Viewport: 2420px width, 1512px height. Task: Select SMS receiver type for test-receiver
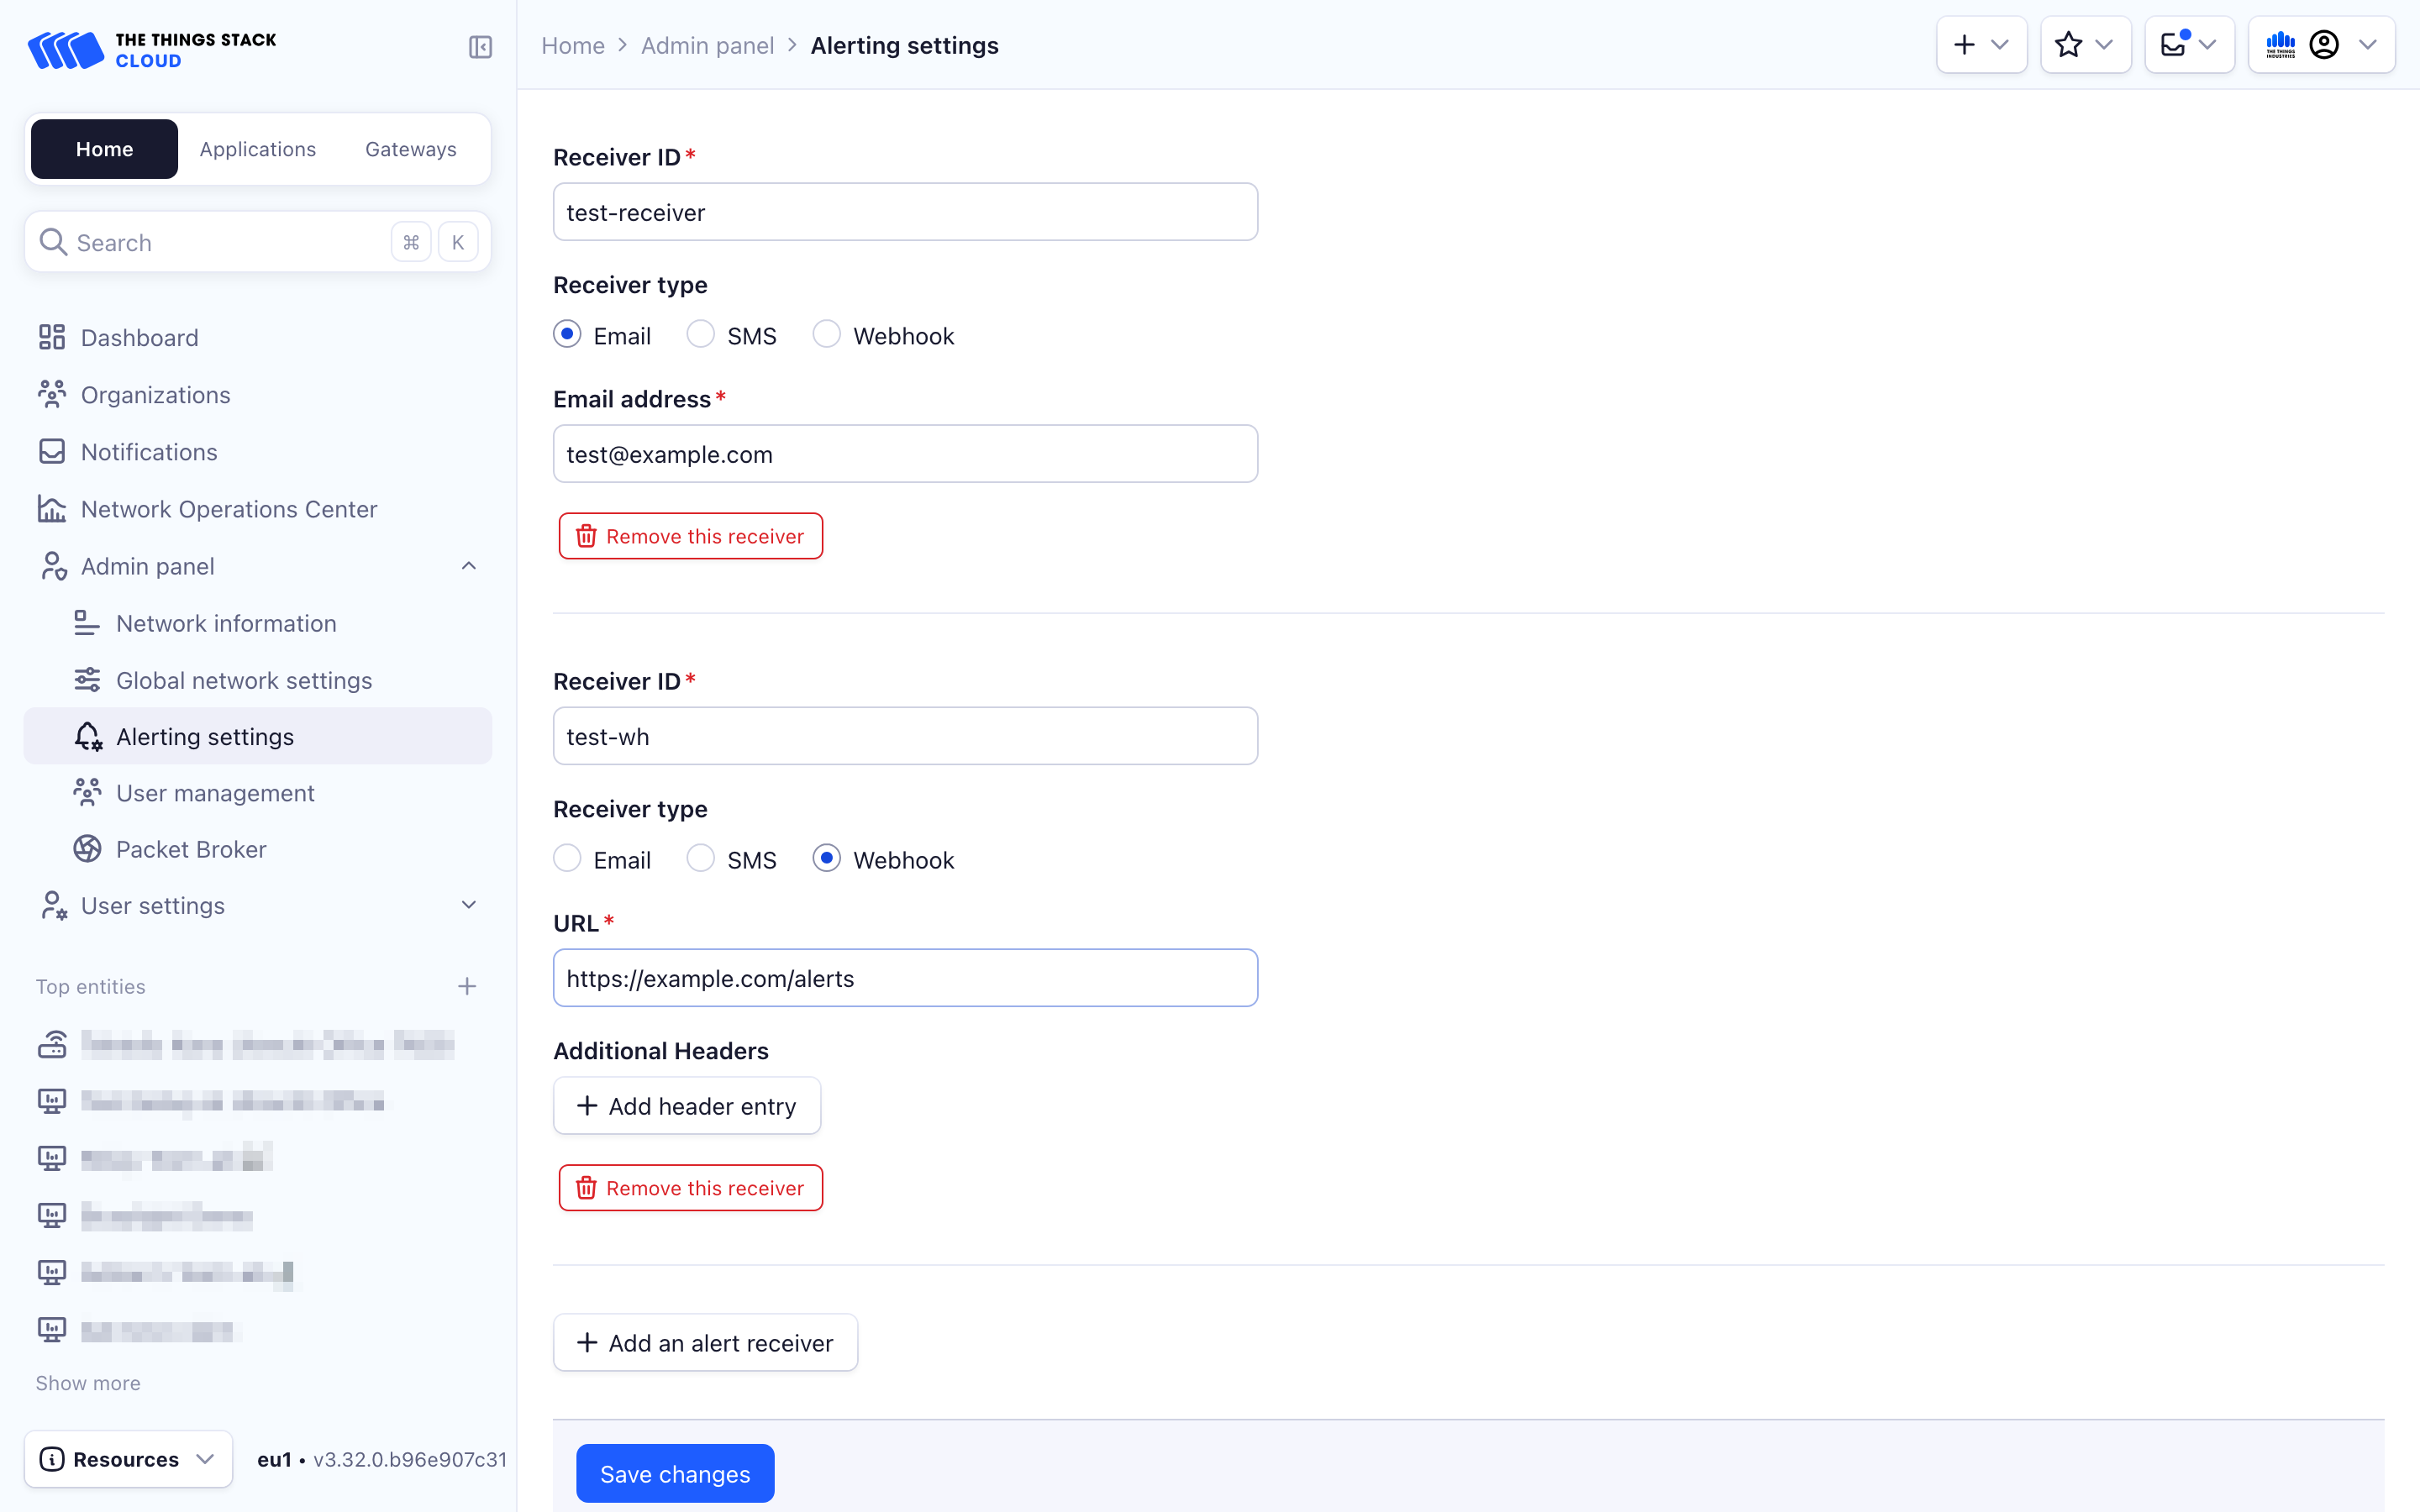700,334
